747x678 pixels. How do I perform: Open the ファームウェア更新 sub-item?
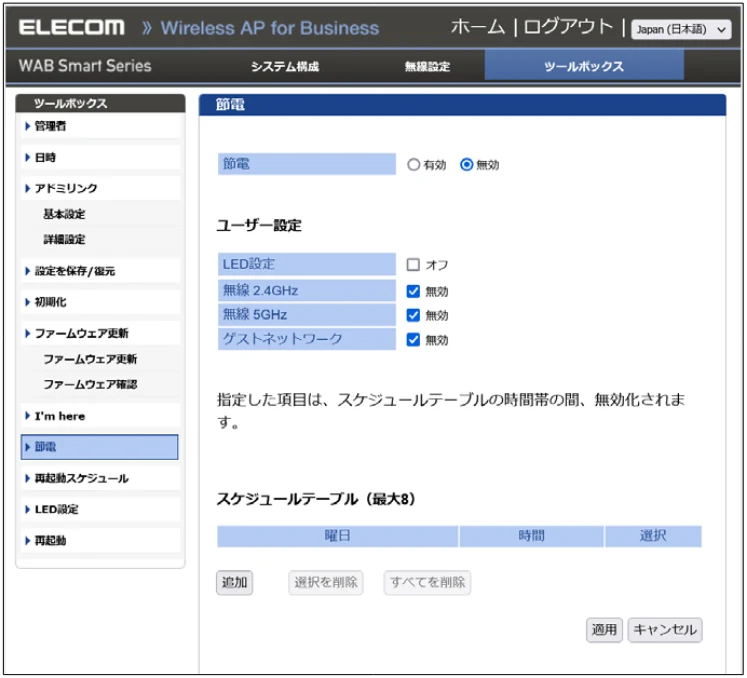[90, 359]
